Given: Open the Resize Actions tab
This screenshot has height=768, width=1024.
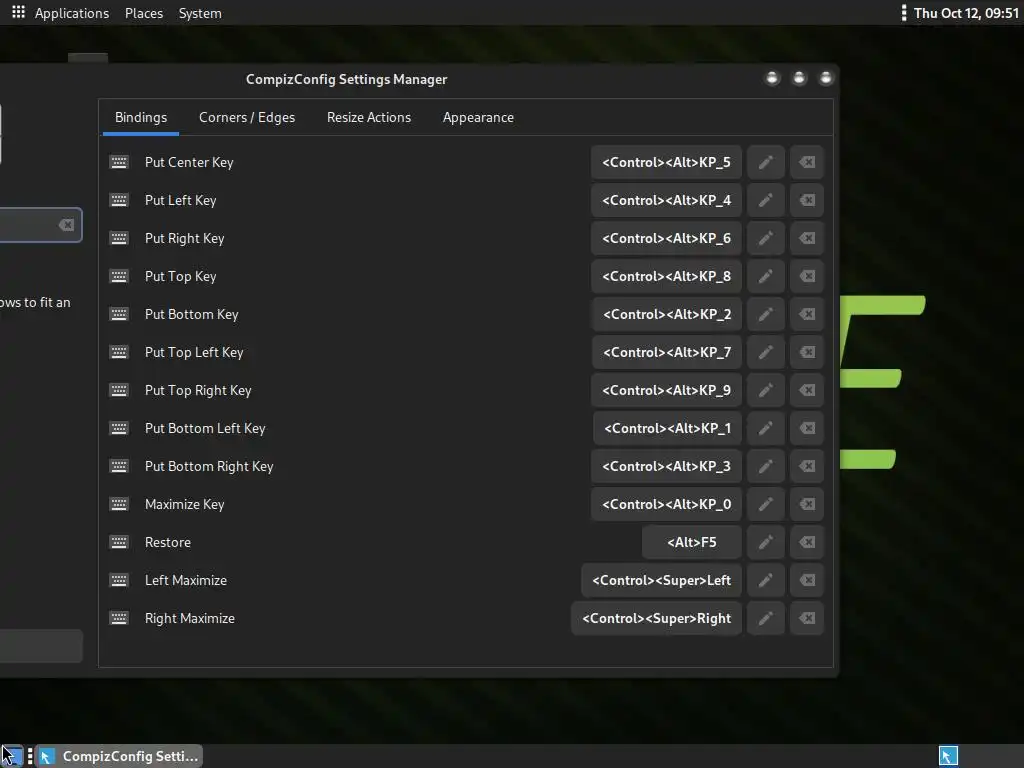Looking at the screenshot, I should (x=369, y=118).
